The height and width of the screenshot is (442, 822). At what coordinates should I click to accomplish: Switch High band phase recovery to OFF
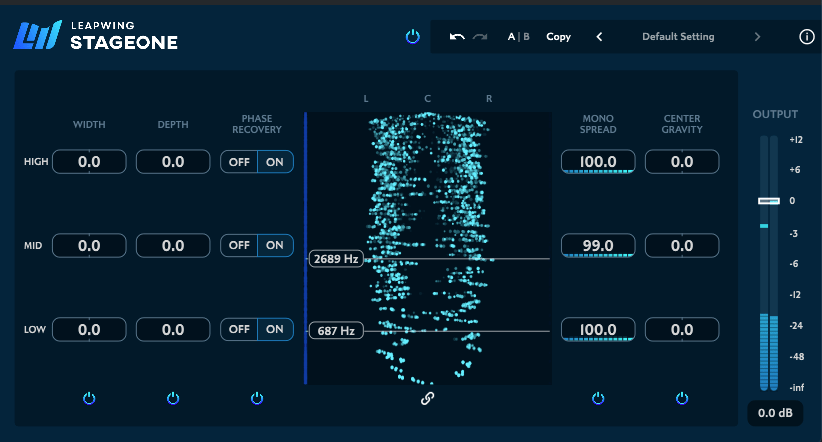[x=239, y=162]
